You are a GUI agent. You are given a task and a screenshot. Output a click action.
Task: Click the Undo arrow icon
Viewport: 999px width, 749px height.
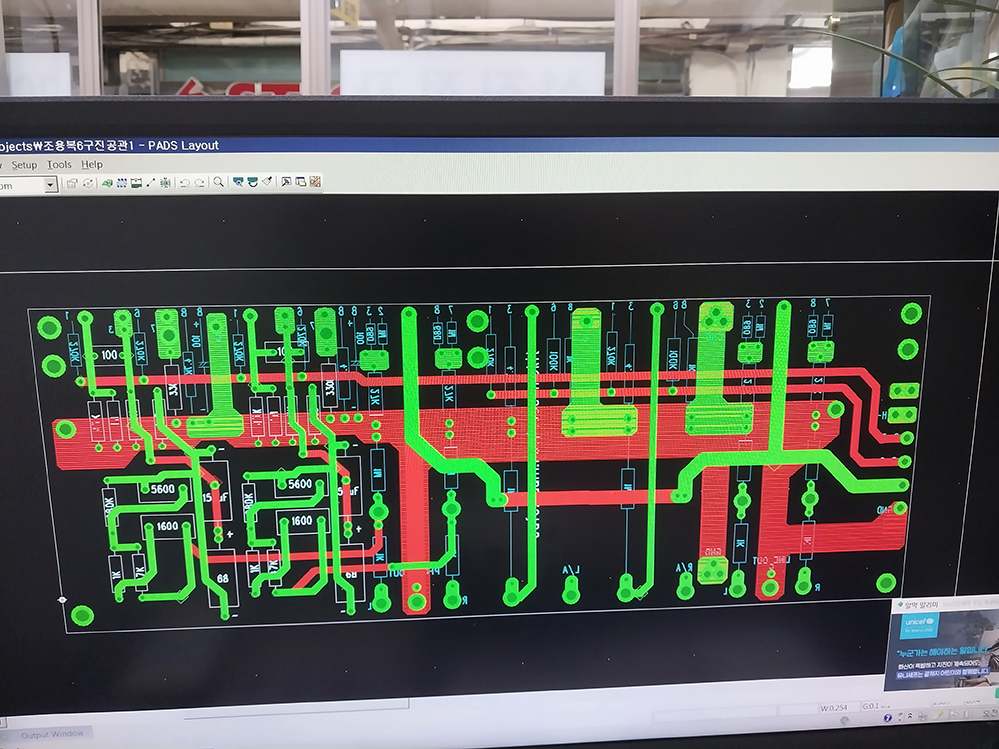pyautogui.click(x=185, y=183)
